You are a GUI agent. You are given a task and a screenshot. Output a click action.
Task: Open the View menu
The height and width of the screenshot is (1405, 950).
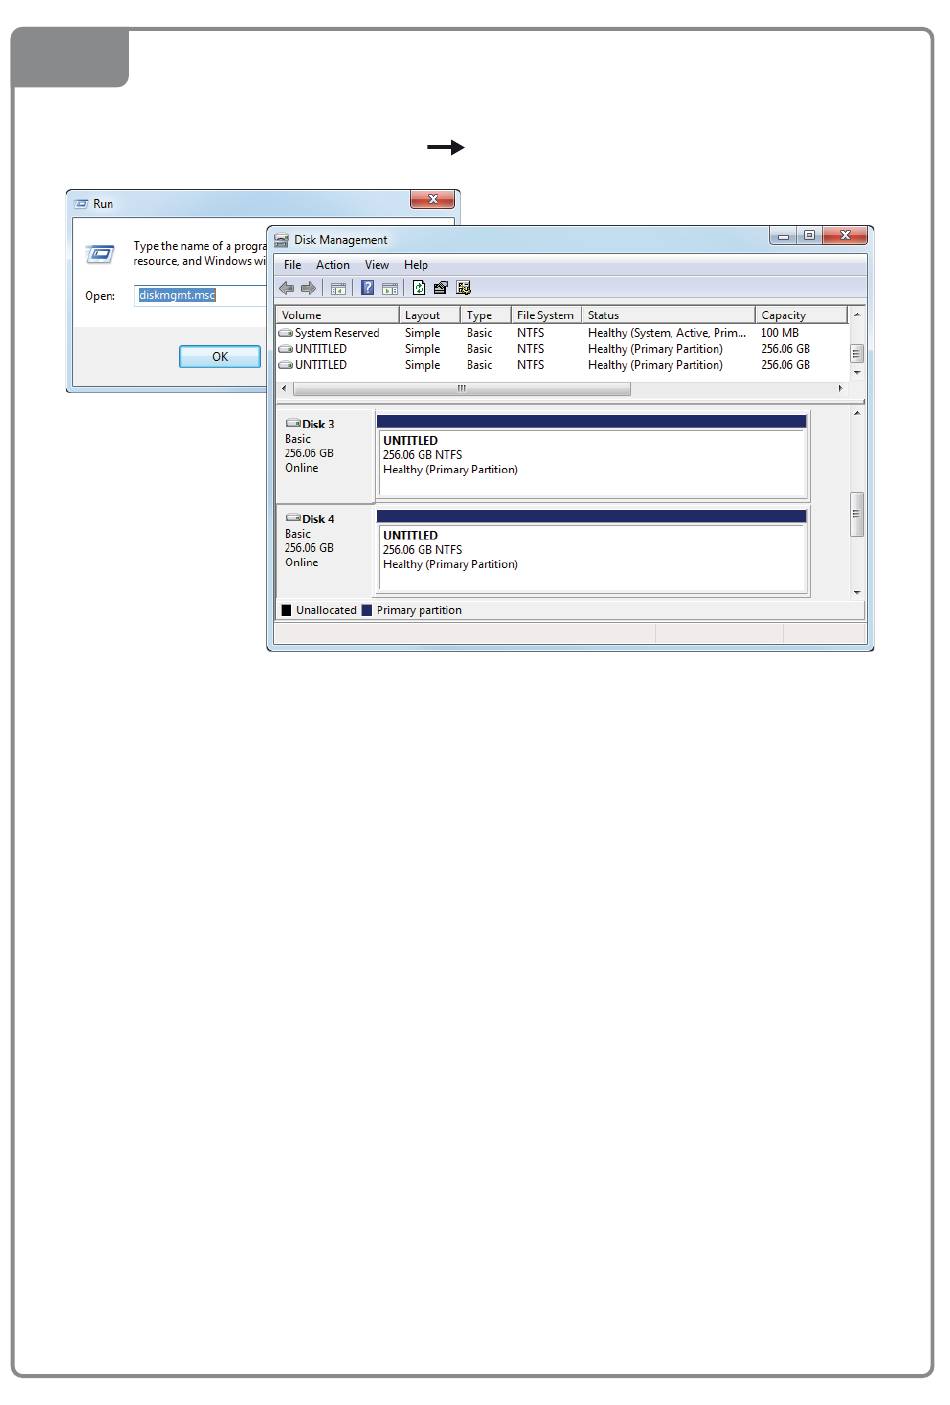pos(377,265)
